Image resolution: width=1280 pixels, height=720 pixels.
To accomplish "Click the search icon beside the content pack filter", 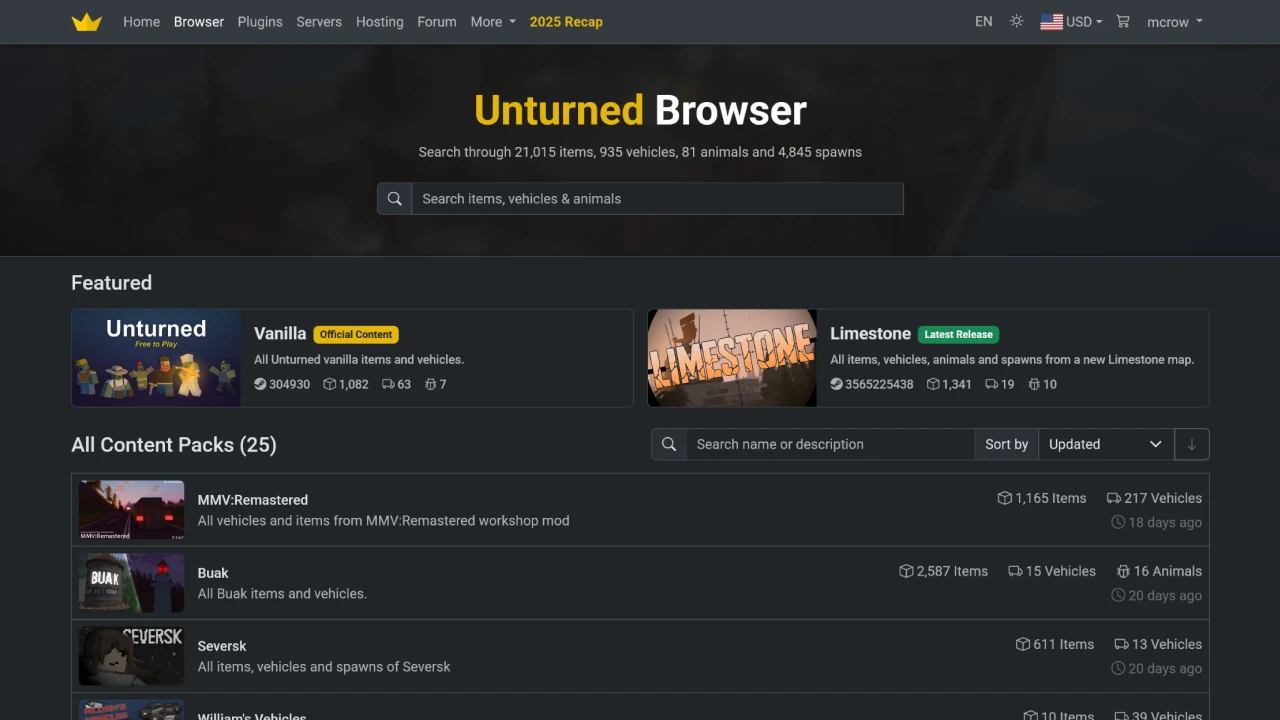I will tap(668, 444).
